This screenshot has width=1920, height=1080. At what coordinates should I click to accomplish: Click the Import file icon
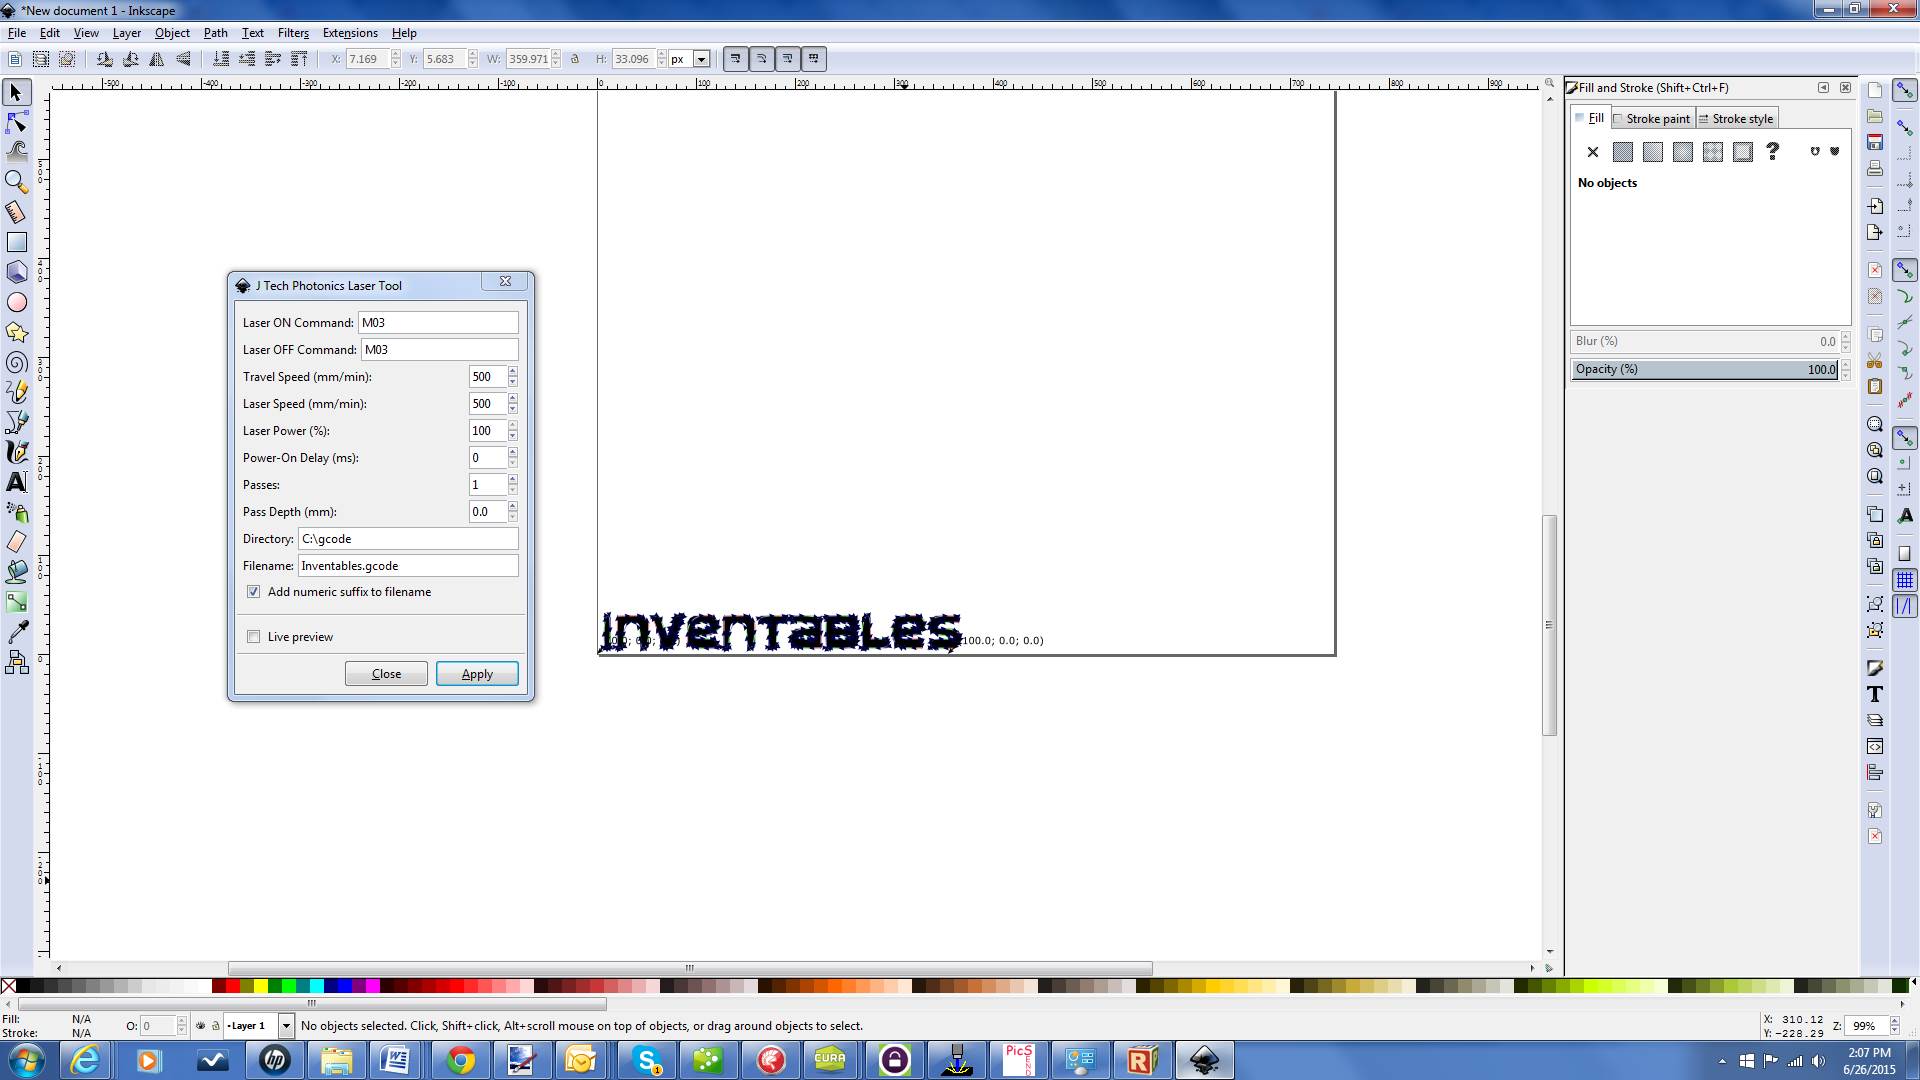[x=1875, y=206]
